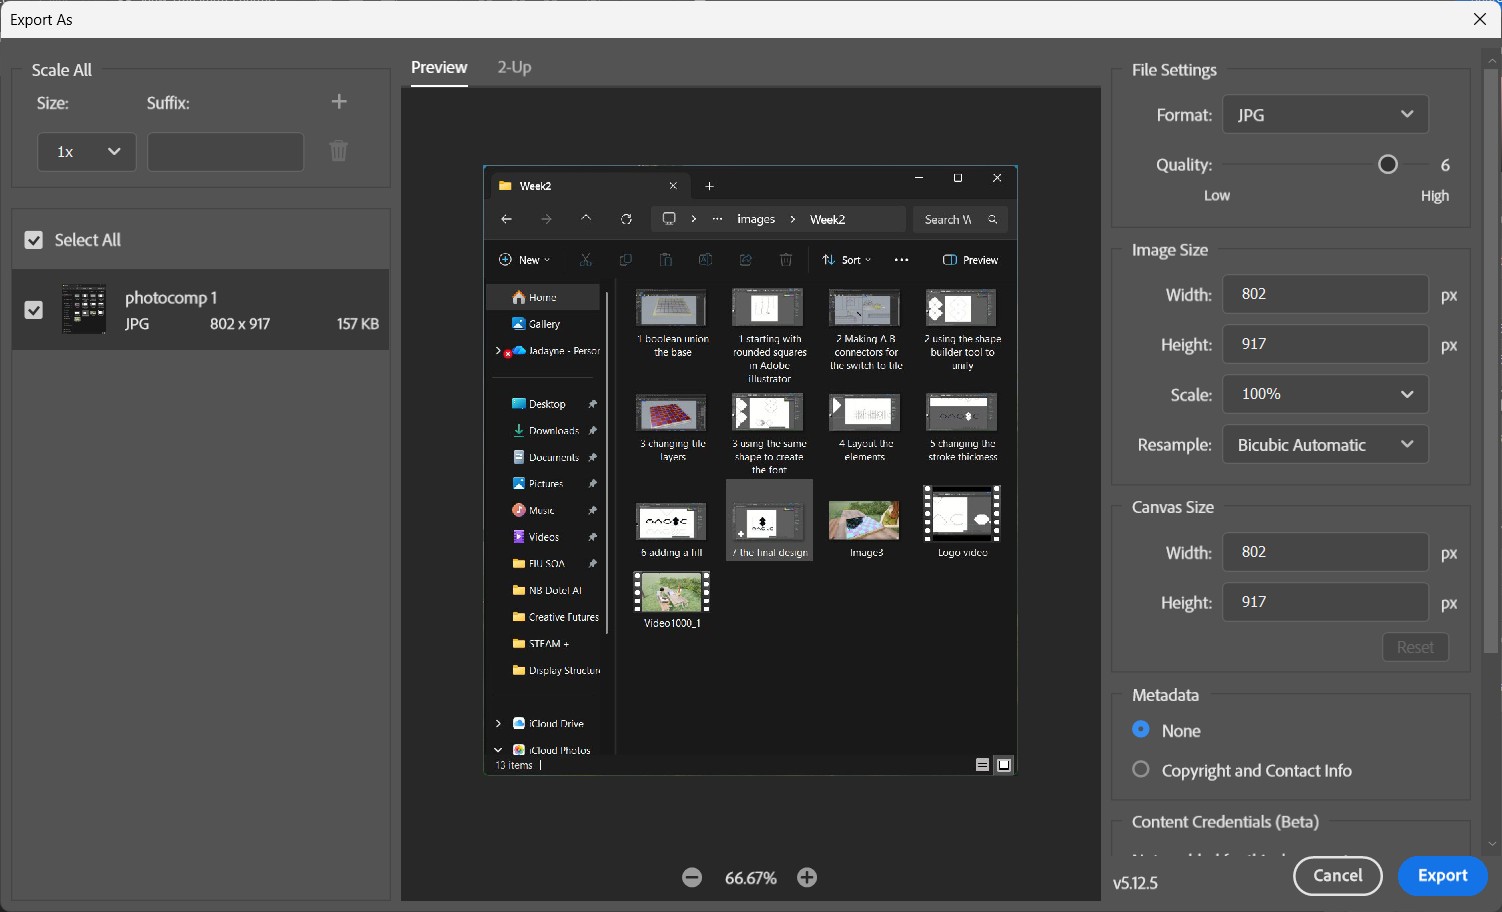Click the settings panel scroll-down arrow
Screen dimensions: 1502x912
pos(1491,845)
